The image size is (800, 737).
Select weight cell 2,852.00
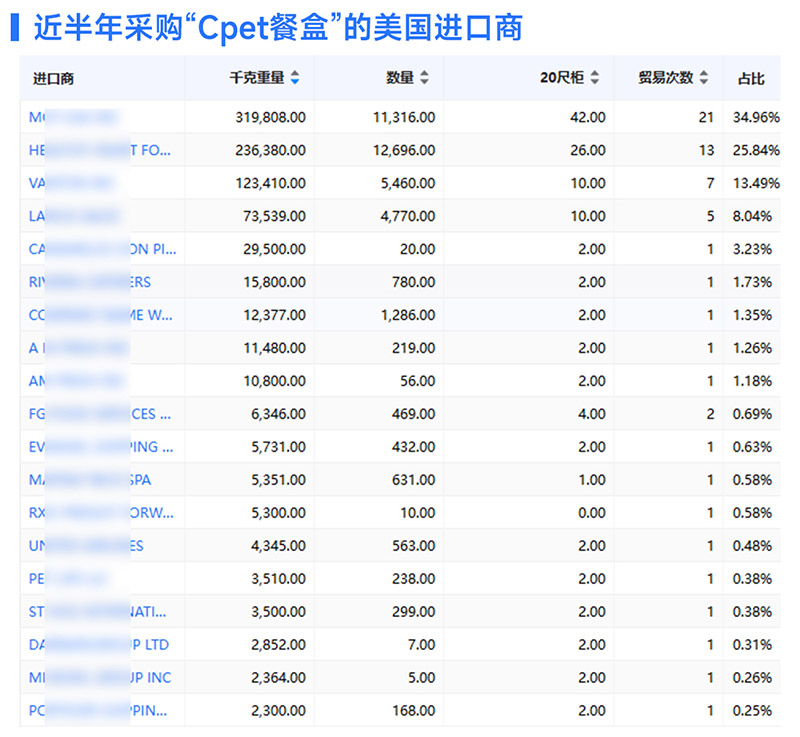click(279, 645)
